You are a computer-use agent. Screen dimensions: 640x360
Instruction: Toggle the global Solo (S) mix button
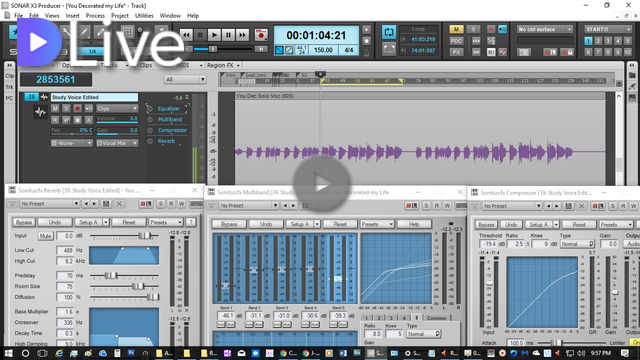[x=473, y=29]
